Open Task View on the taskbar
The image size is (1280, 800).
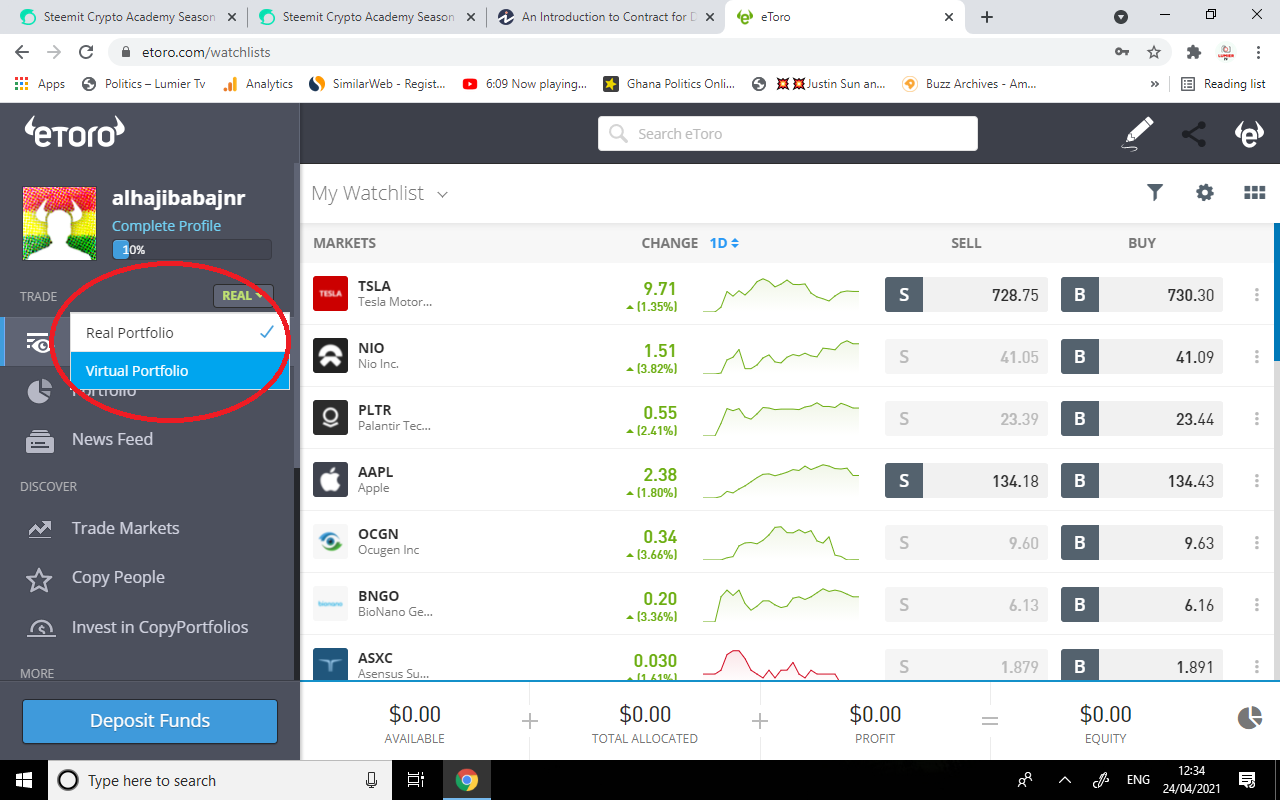[416, 780]
